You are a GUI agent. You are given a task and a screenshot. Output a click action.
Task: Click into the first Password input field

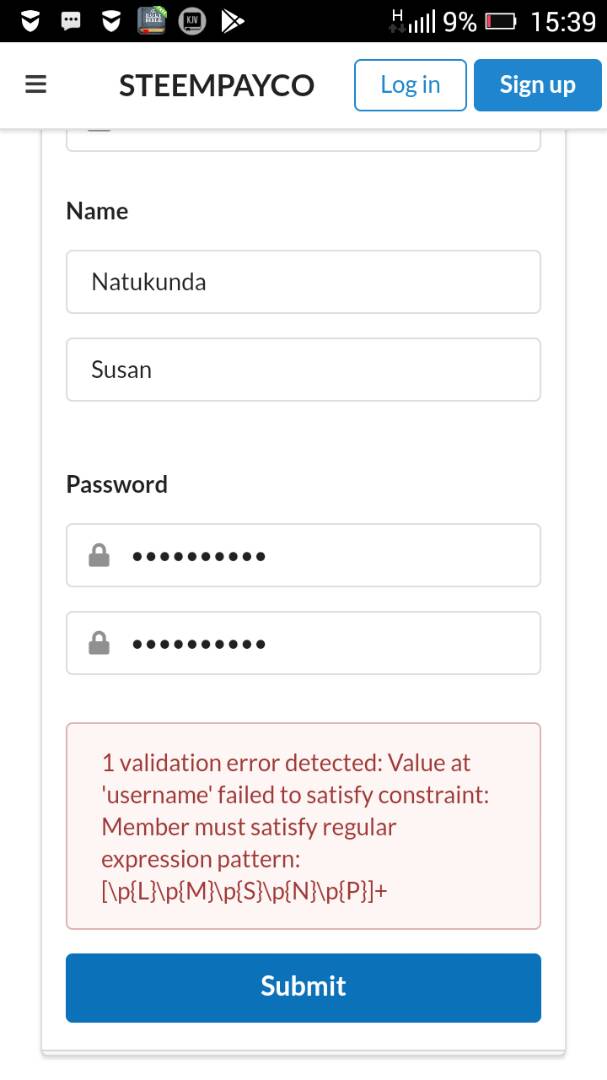pos(320,555)
